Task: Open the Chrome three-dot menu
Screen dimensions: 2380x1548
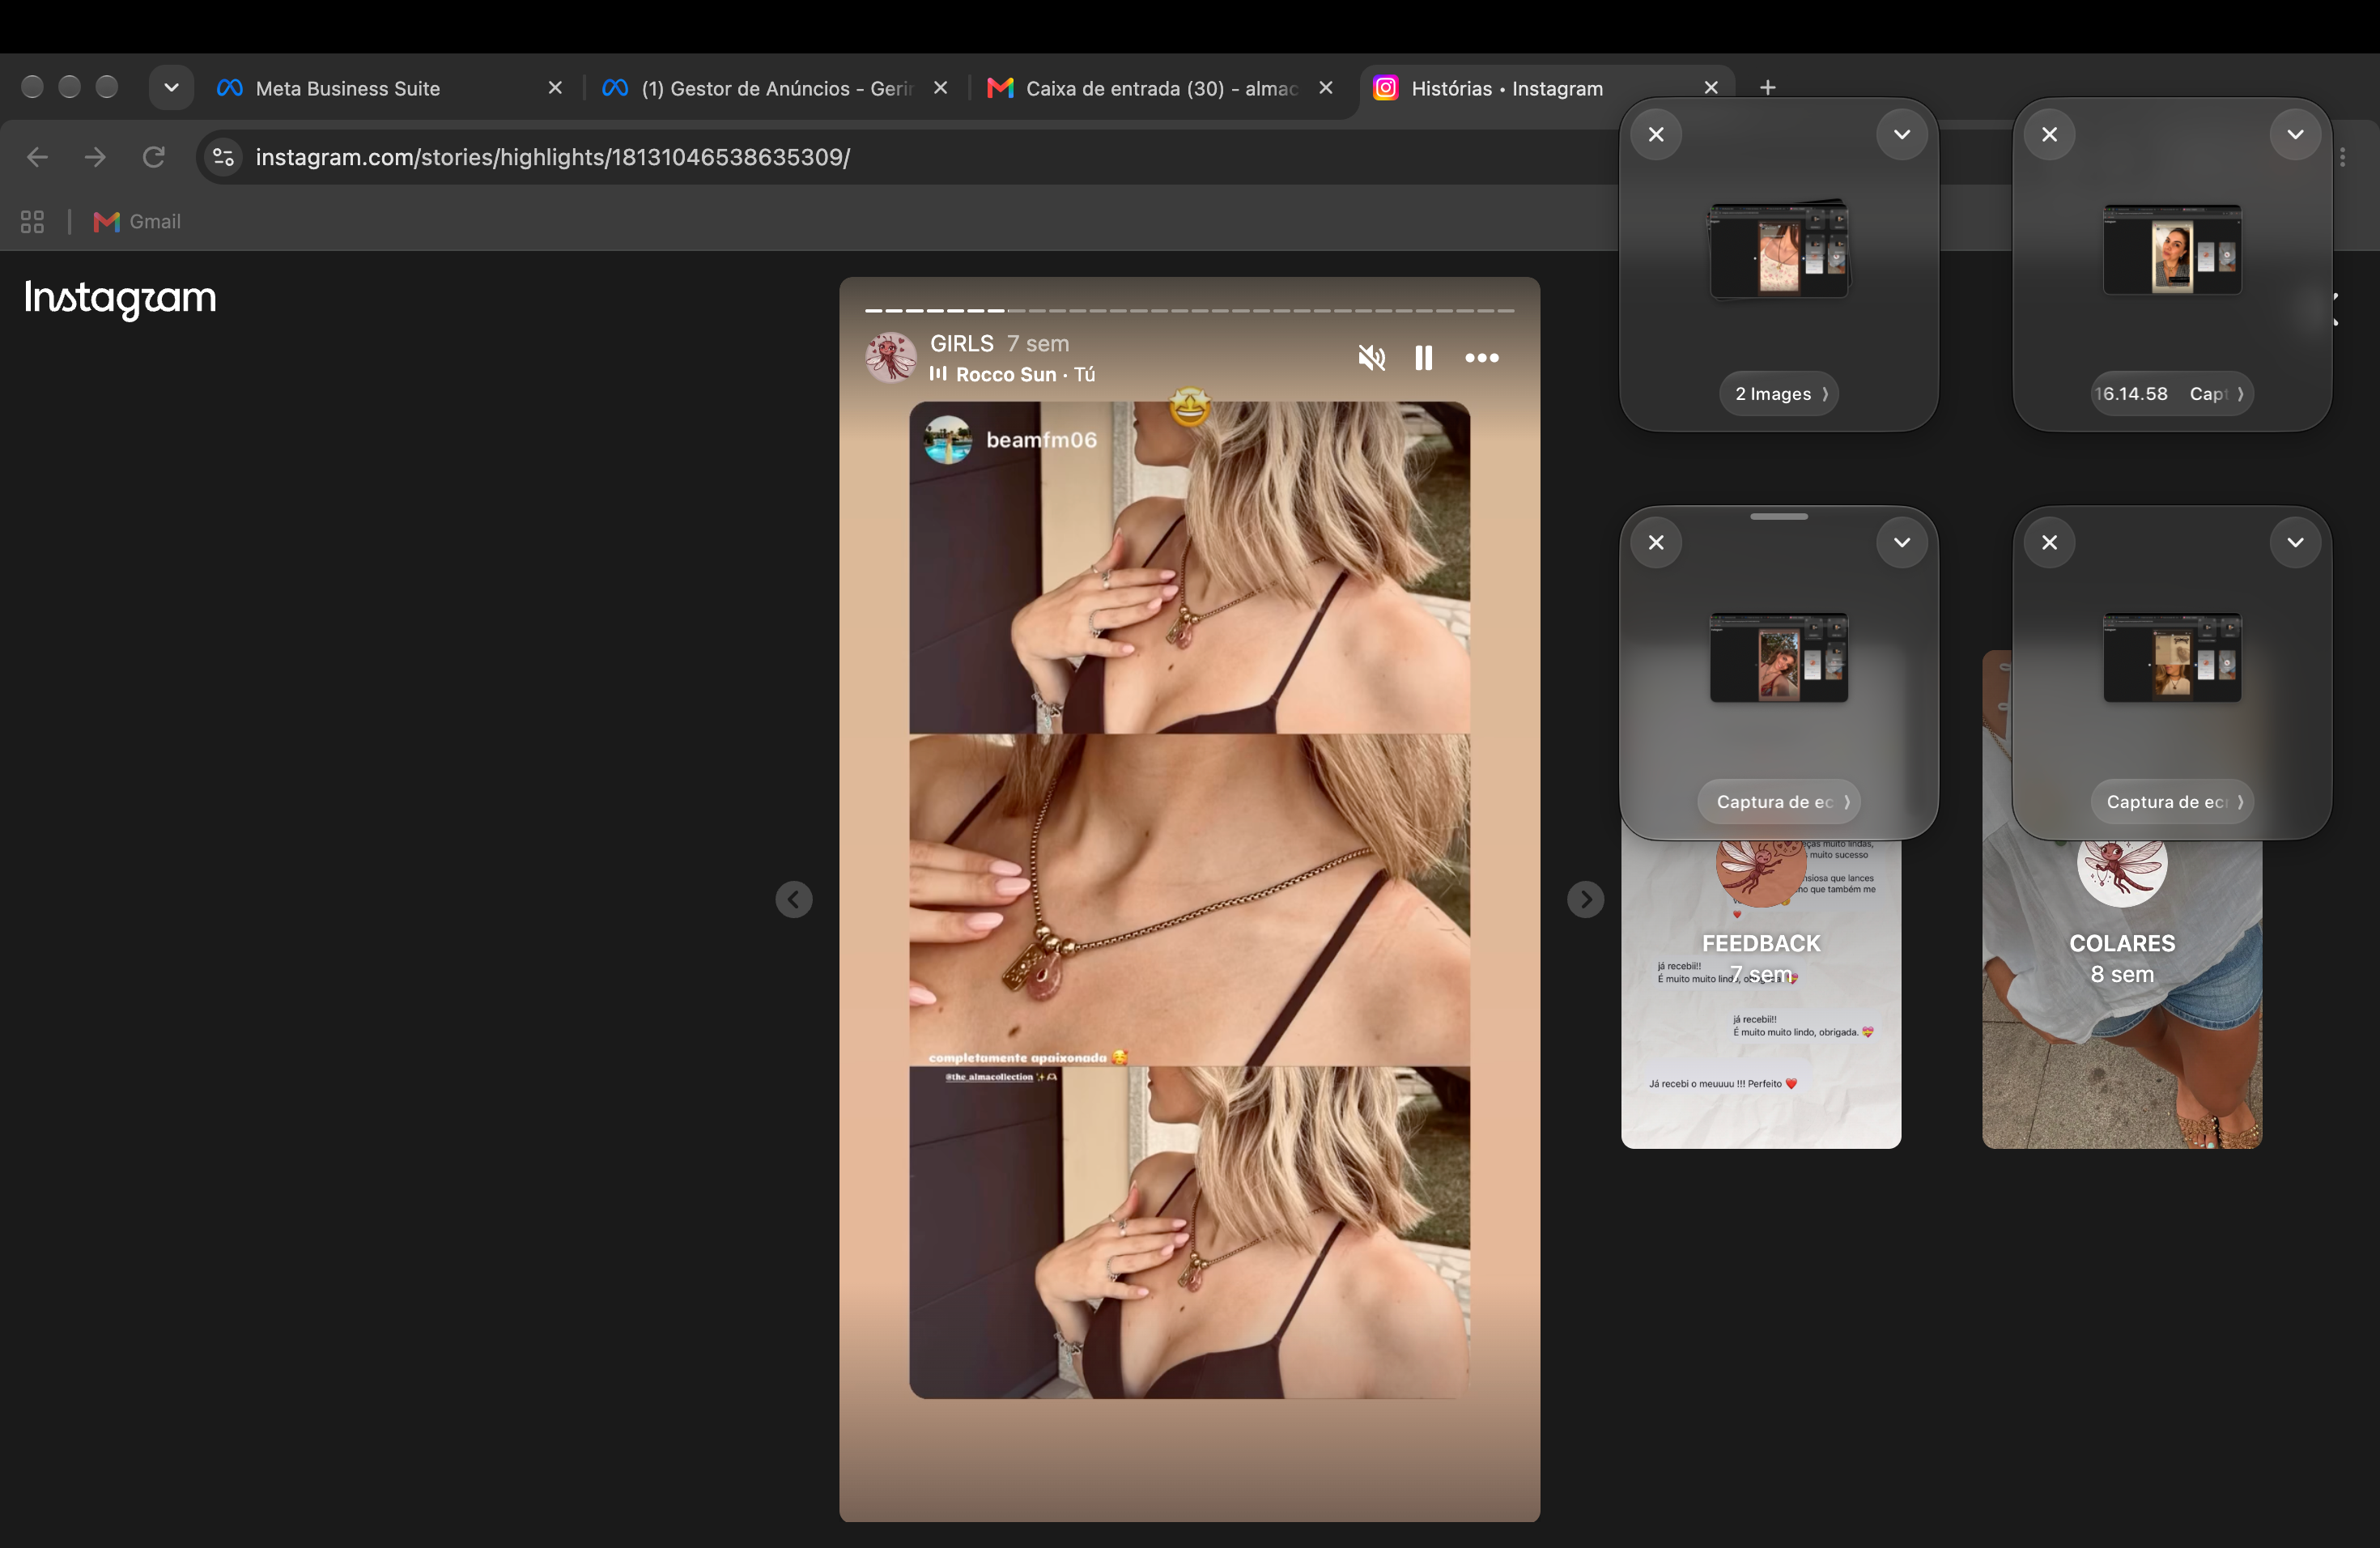Action: point(2343,157)
